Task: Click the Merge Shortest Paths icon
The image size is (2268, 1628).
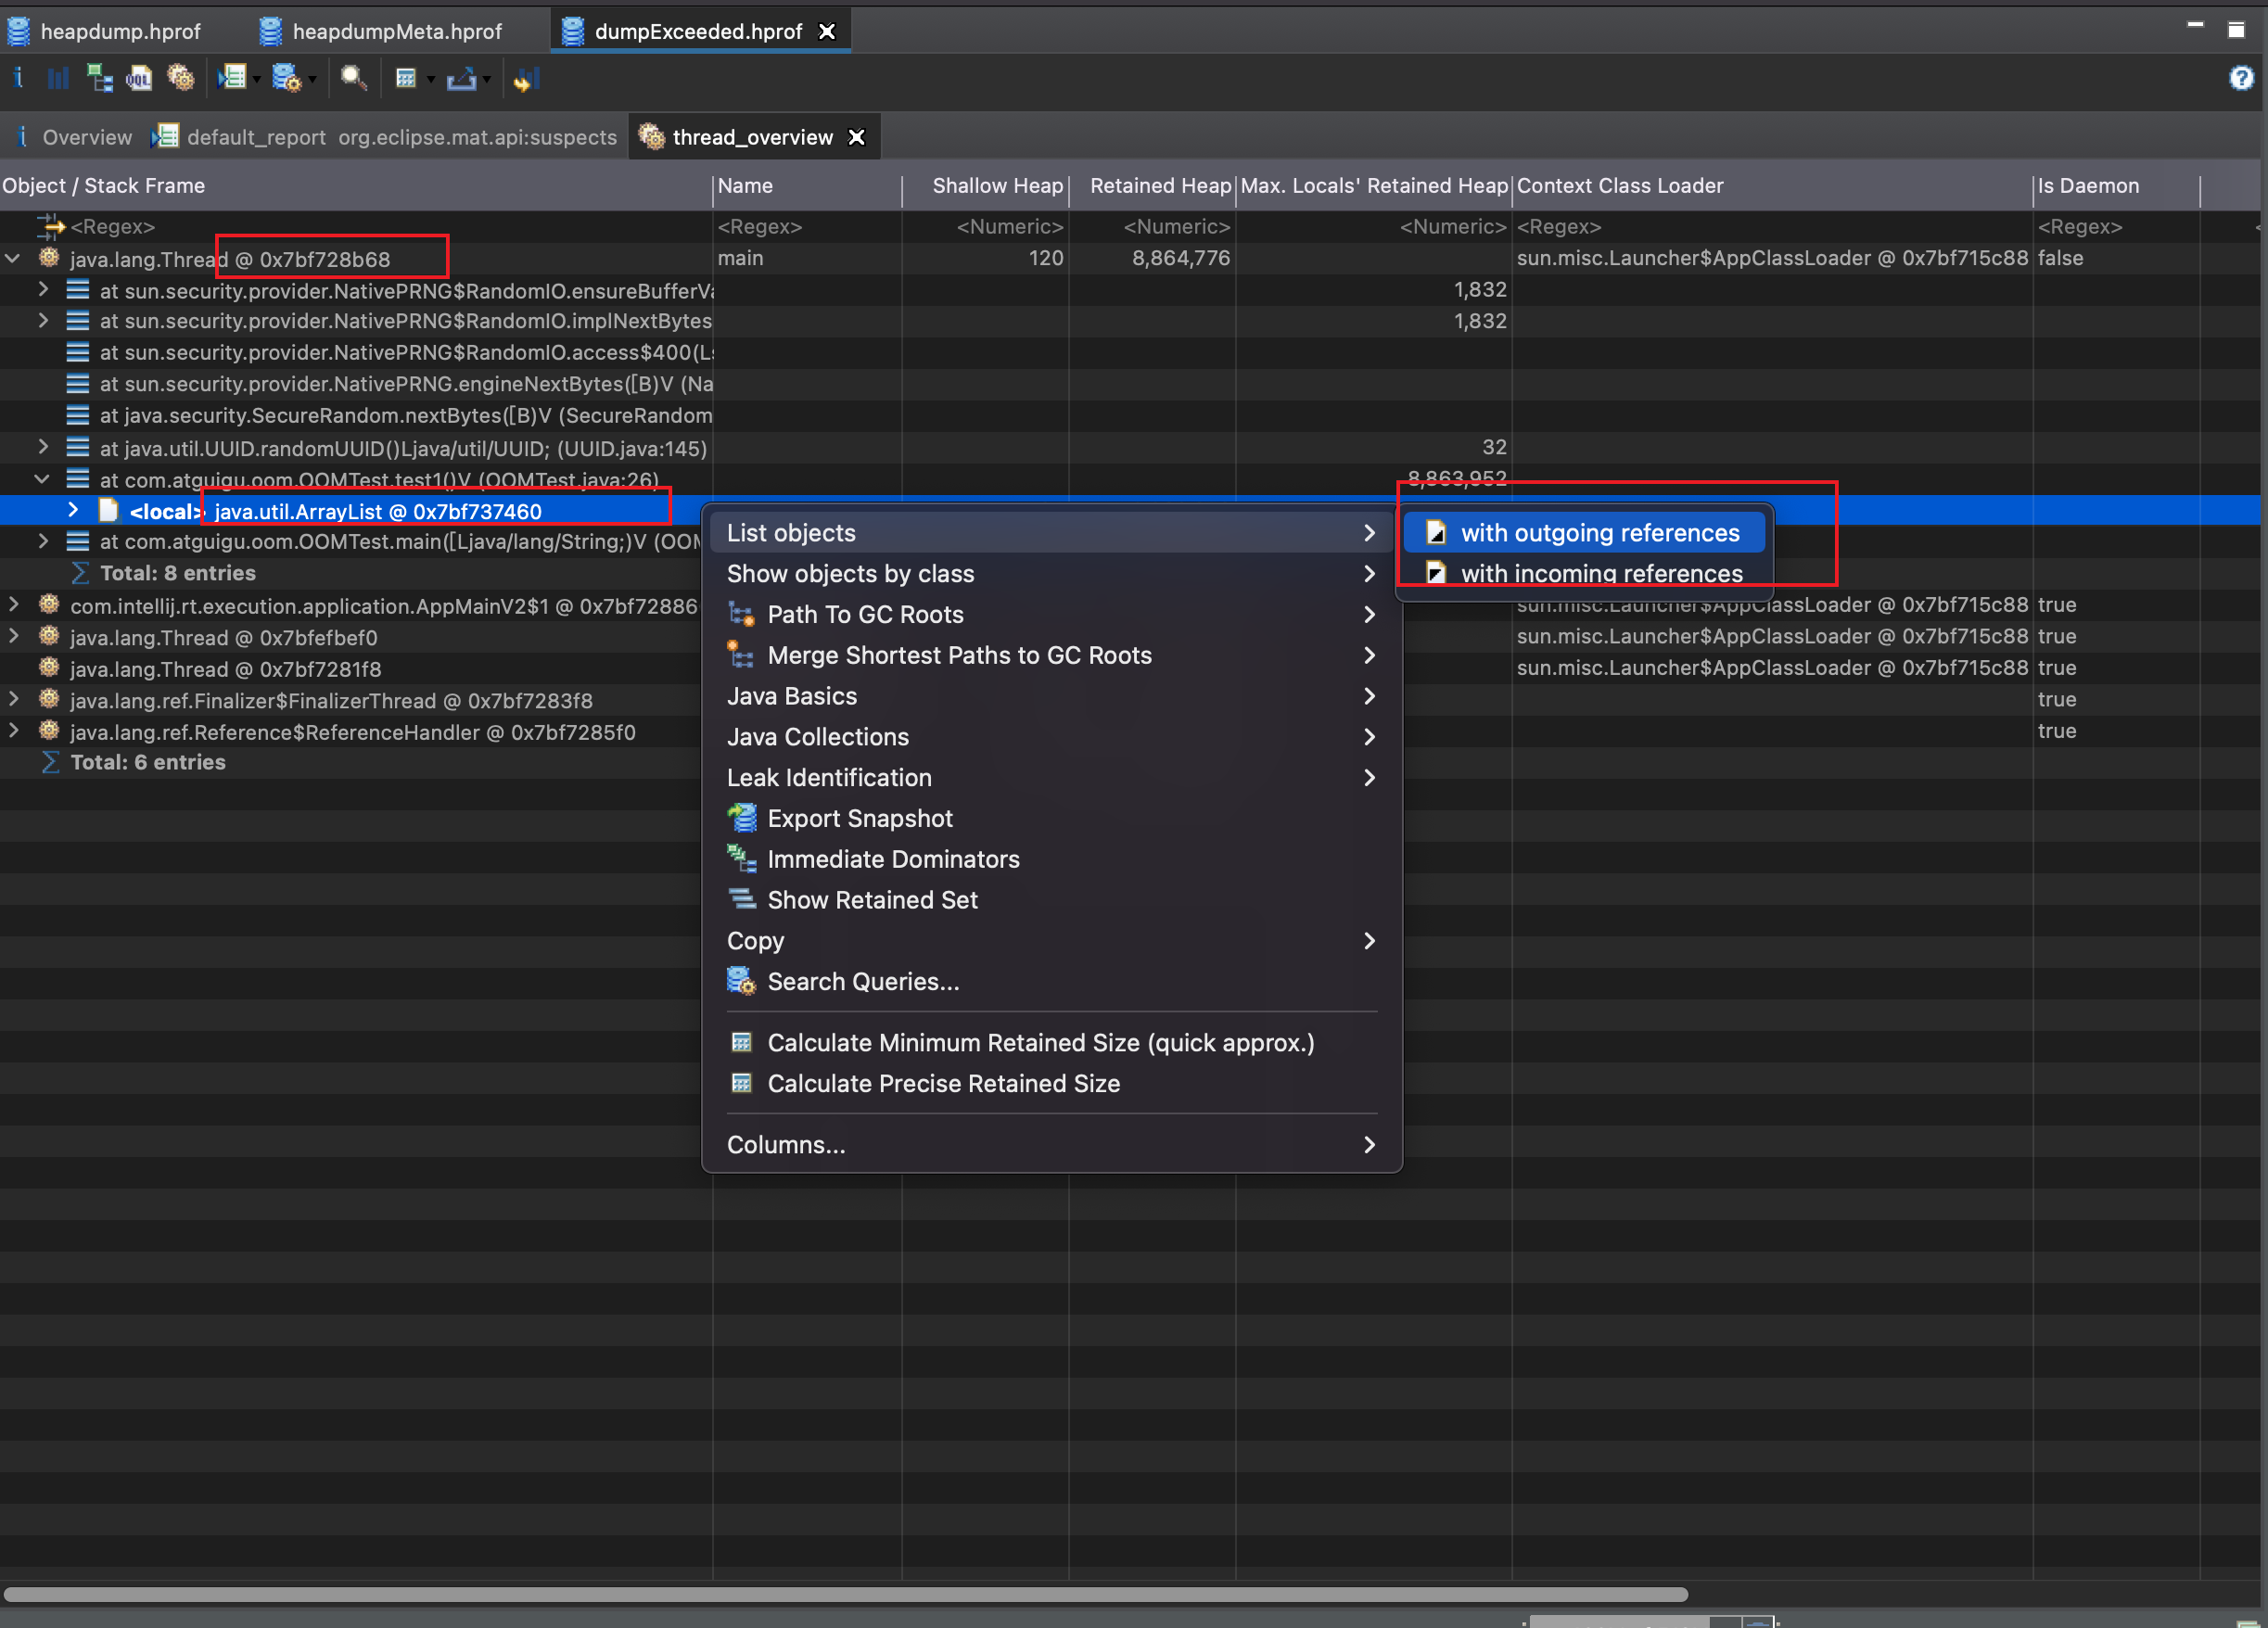Action: [741, 655]
